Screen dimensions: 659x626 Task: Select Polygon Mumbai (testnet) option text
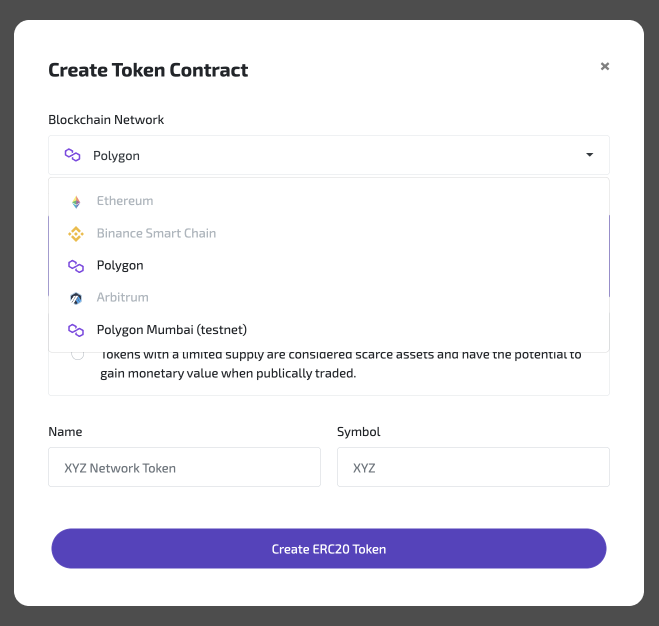coord(171,329)
